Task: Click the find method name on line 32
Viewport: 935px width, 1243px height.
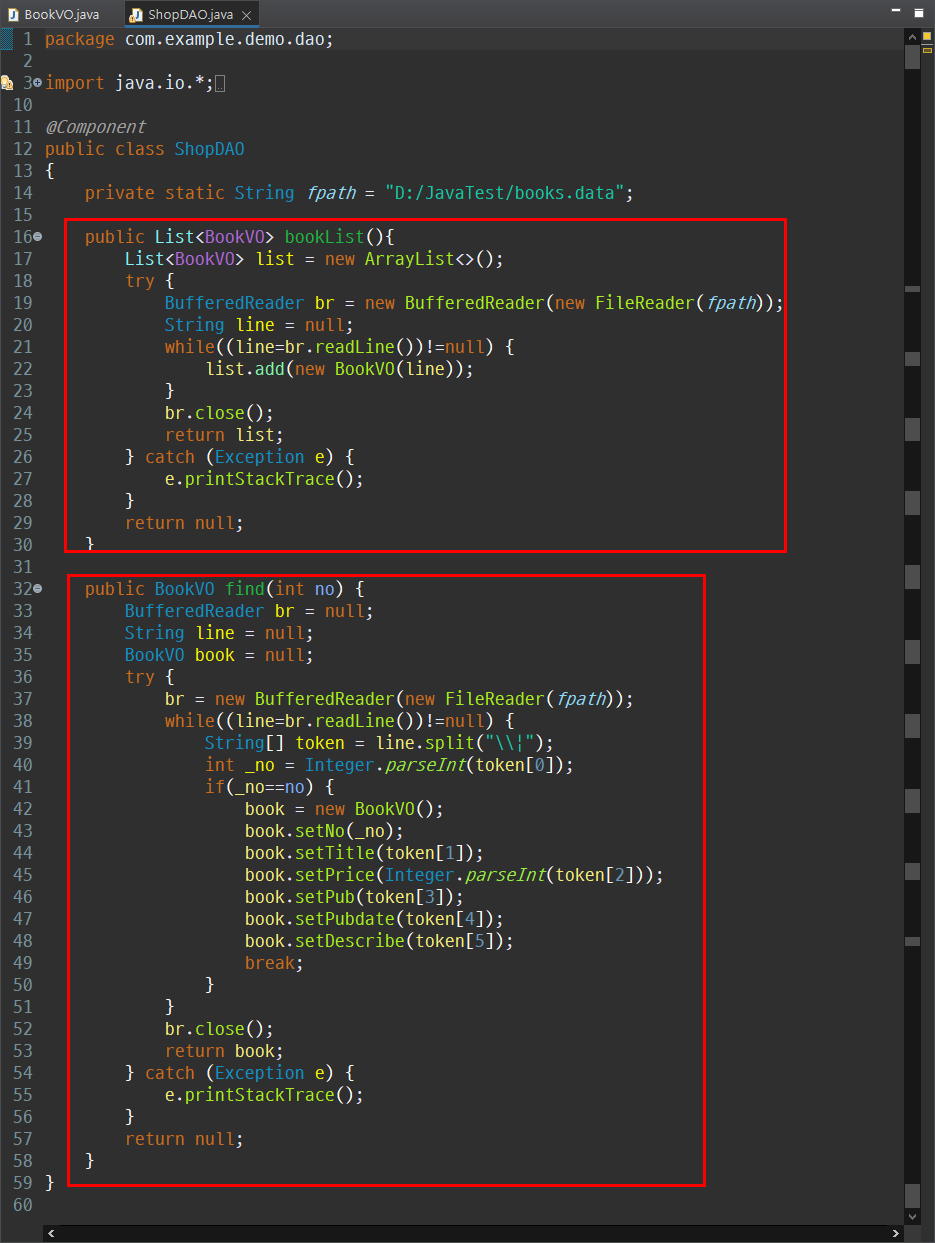Action: point(244,589)
